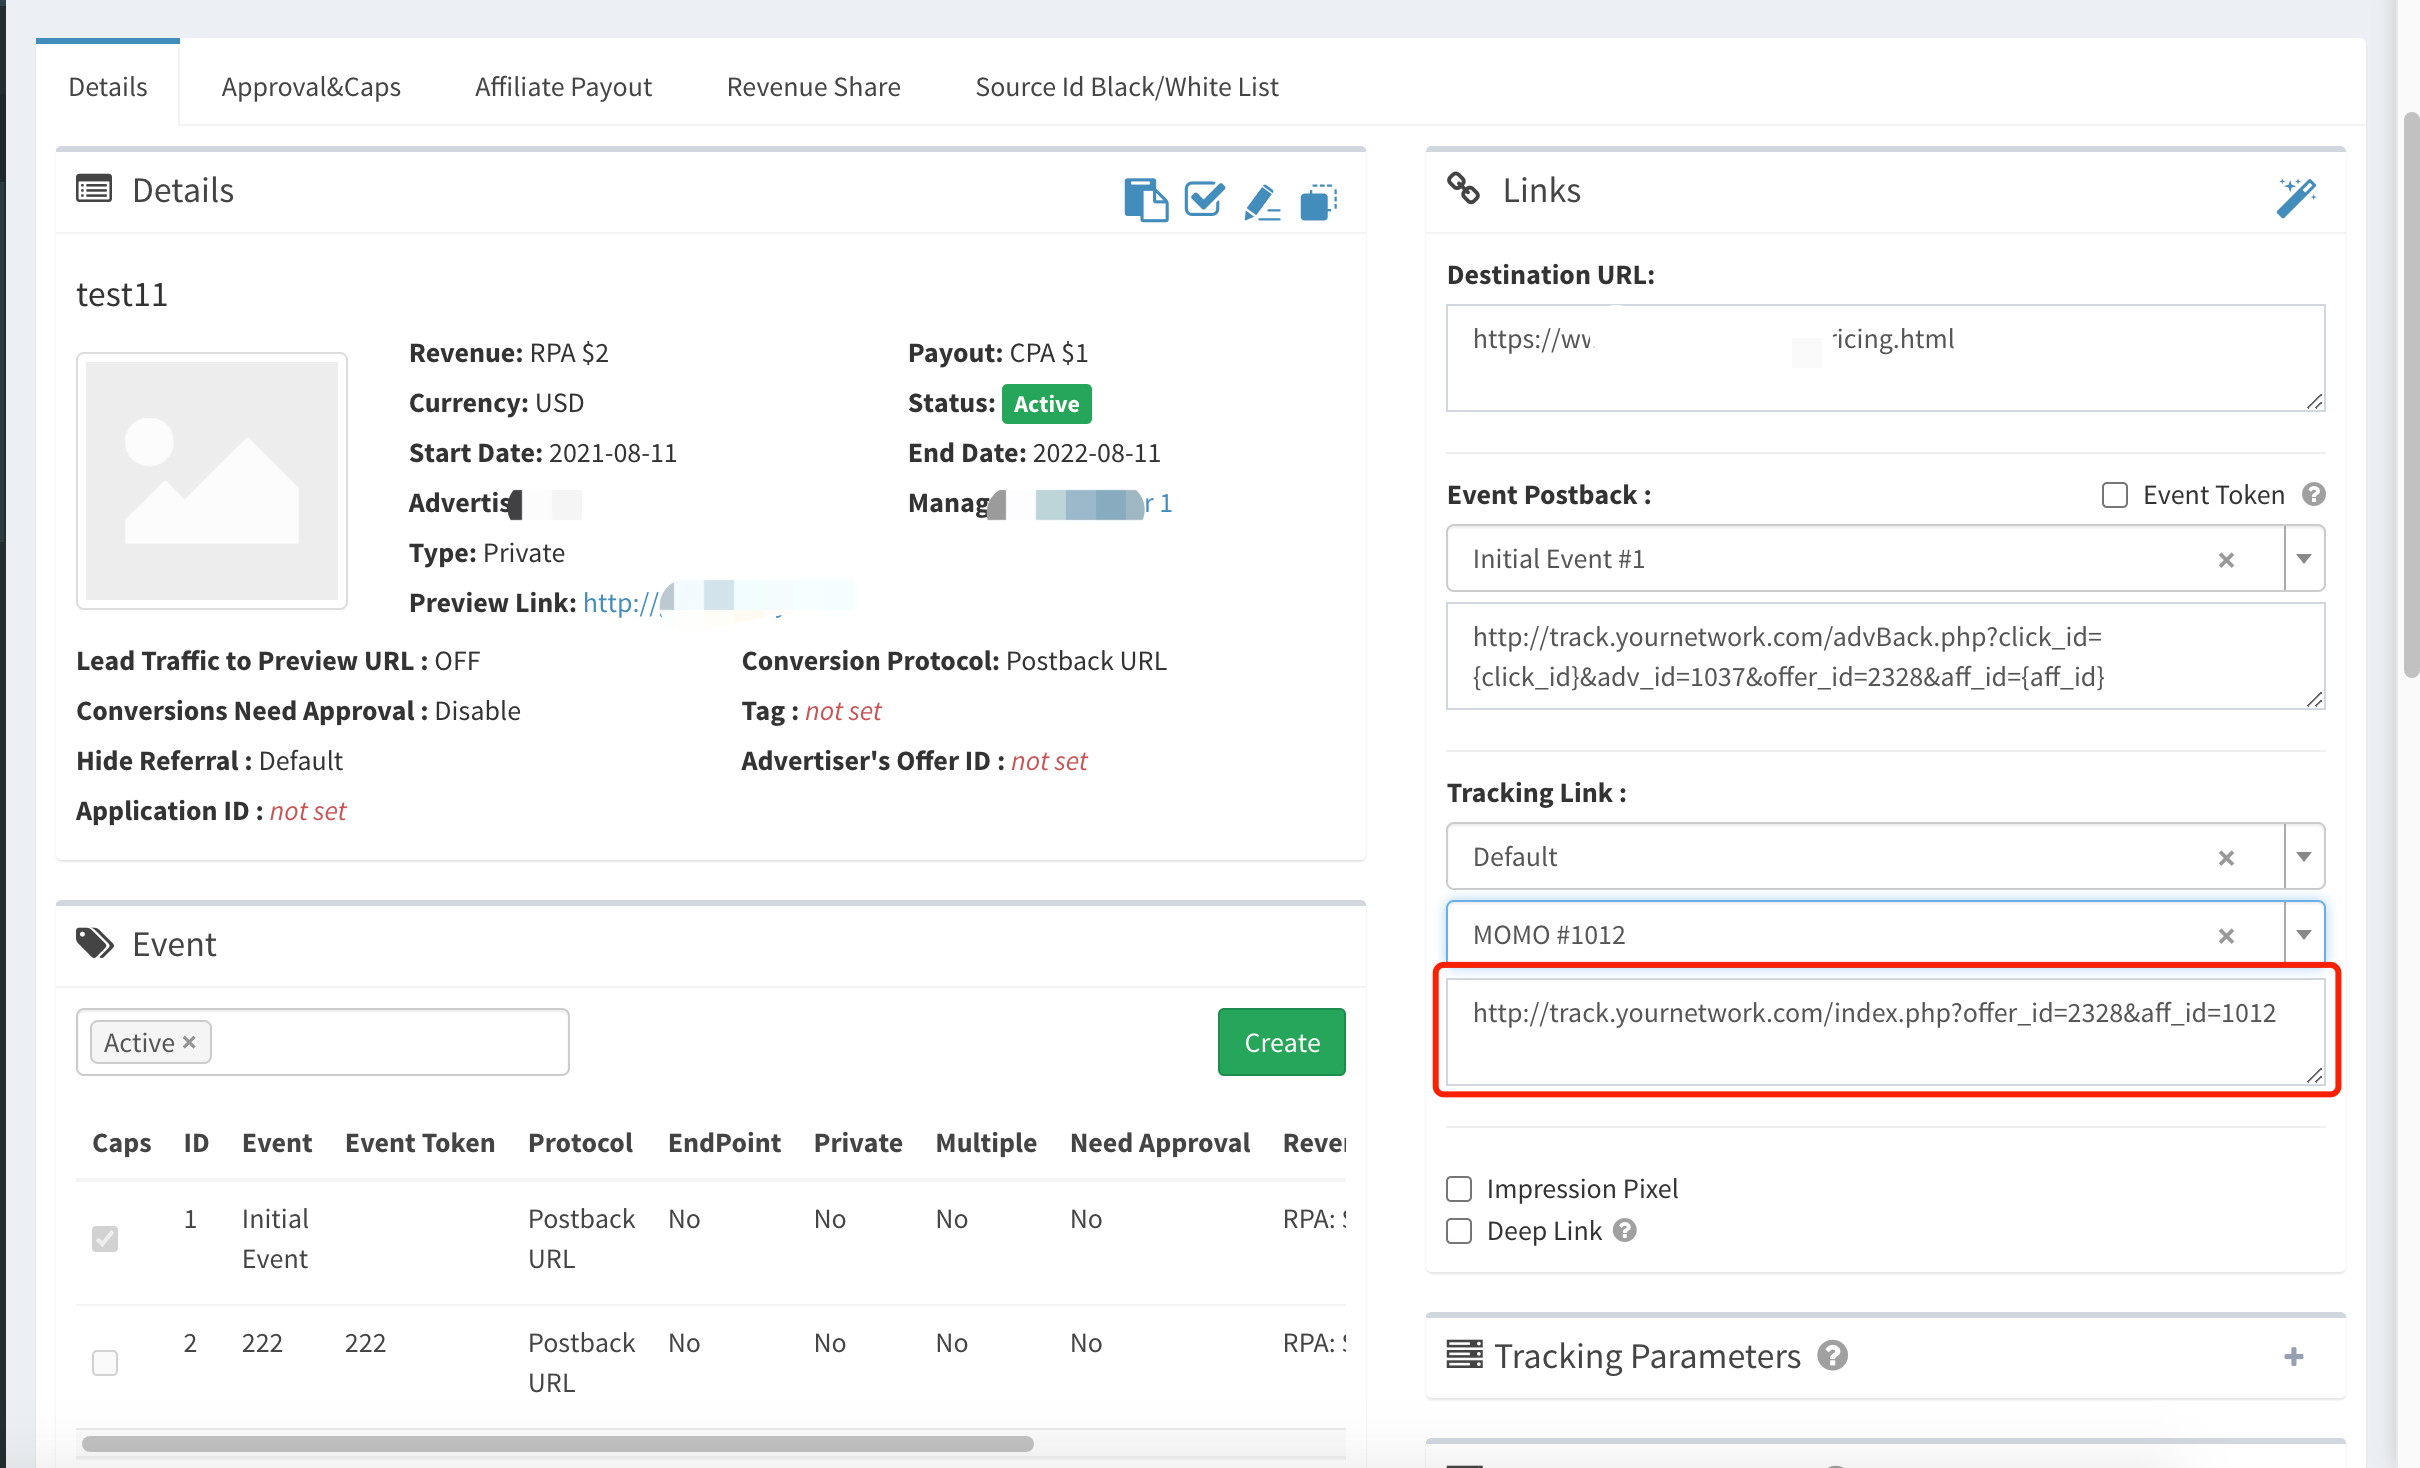Click the help icon beside Deep Link

pyautogui.click(x=1625, y=1230)
